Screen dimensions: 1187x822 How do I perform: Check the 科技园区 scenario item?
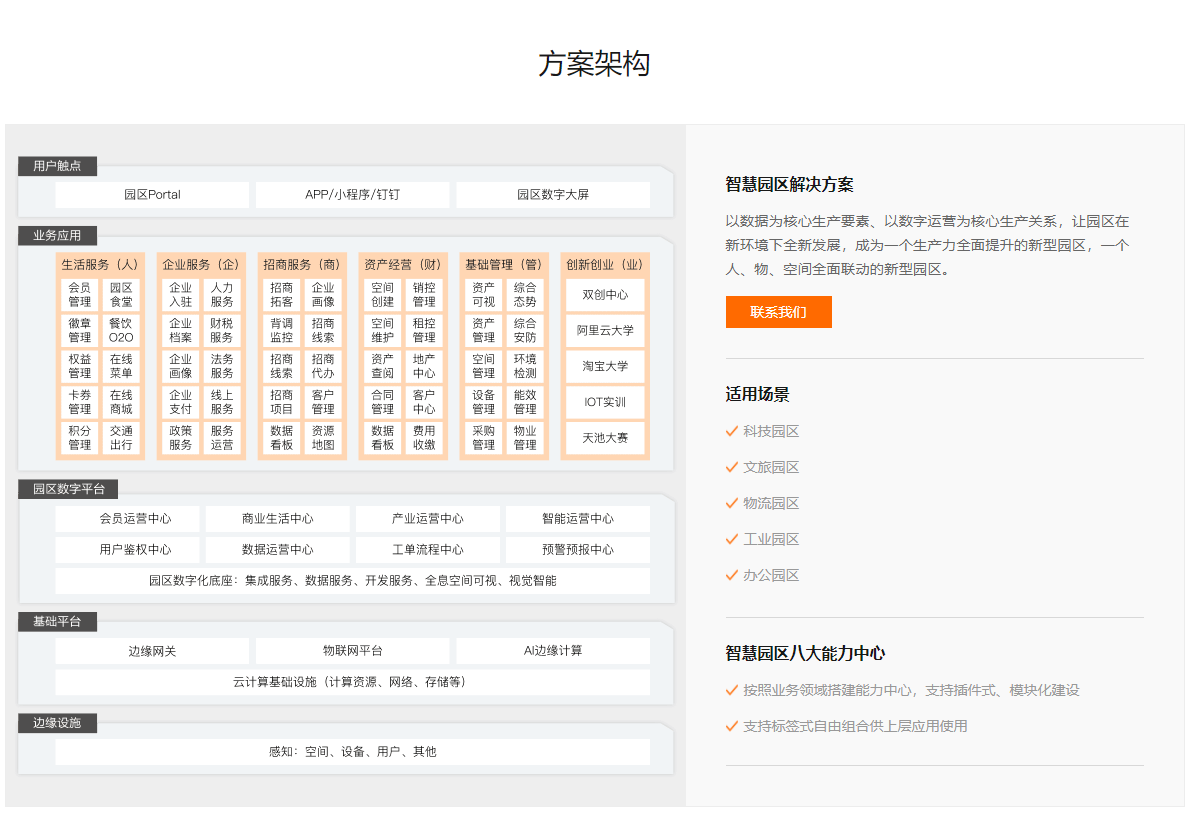click(x=770, y=431)
